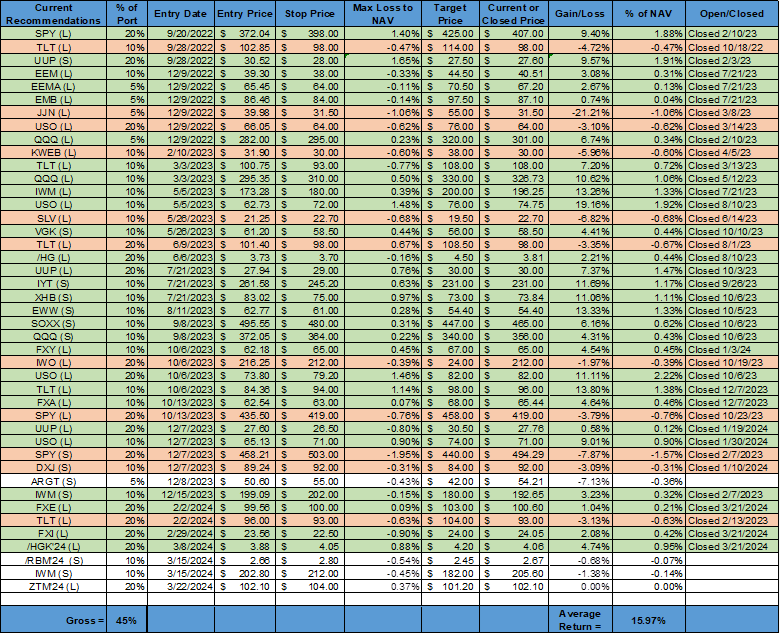Select the gain/loss value 19.16%
The height and width of the screenshot is (634, 780).
(580, 205)
